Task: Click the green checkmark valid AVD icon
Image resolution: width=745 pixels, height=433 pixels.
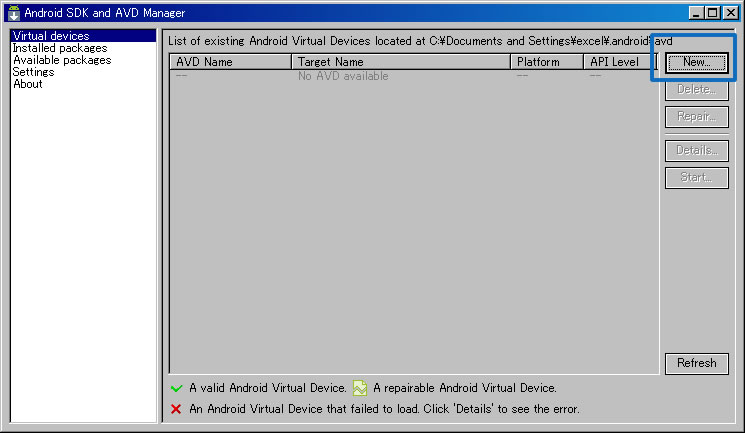Action: click(176, 388)
